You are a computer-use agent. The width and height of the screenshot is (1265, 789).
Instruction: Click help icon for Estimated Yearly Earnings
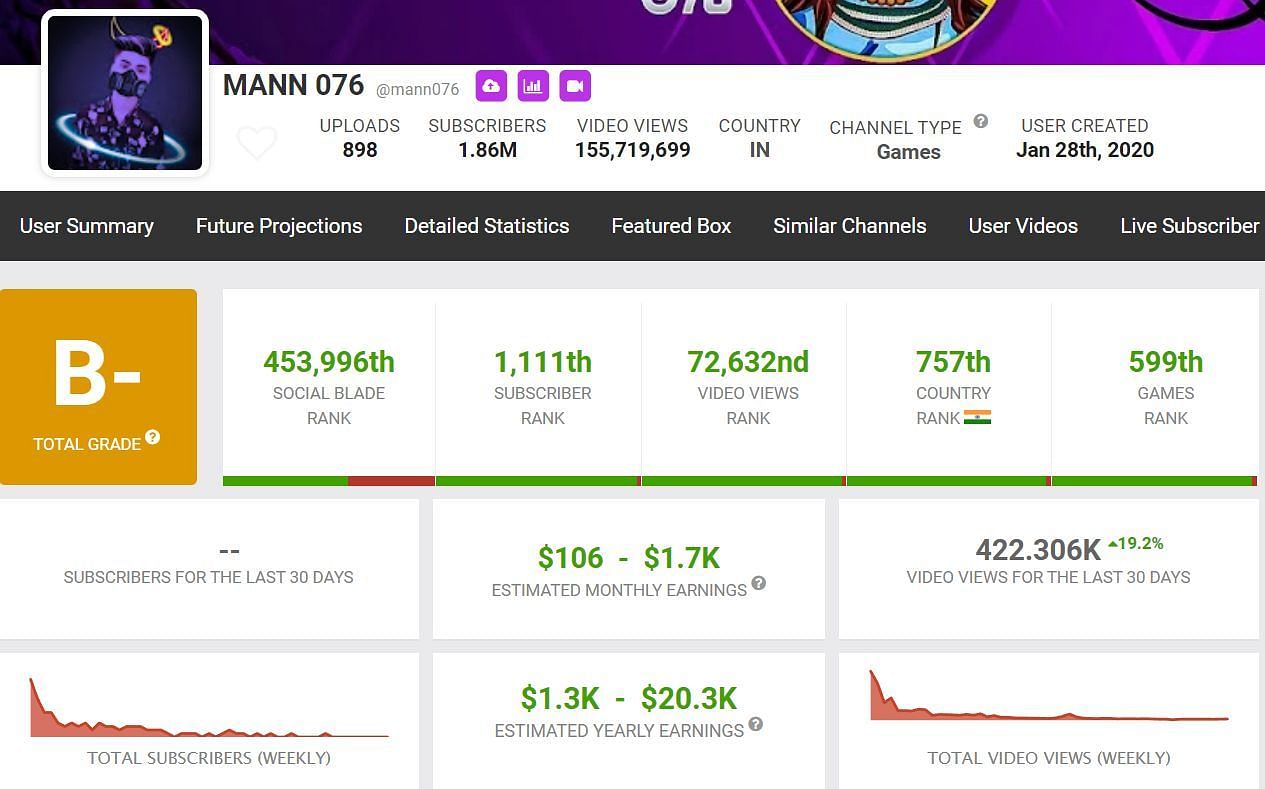coord(756,724)
